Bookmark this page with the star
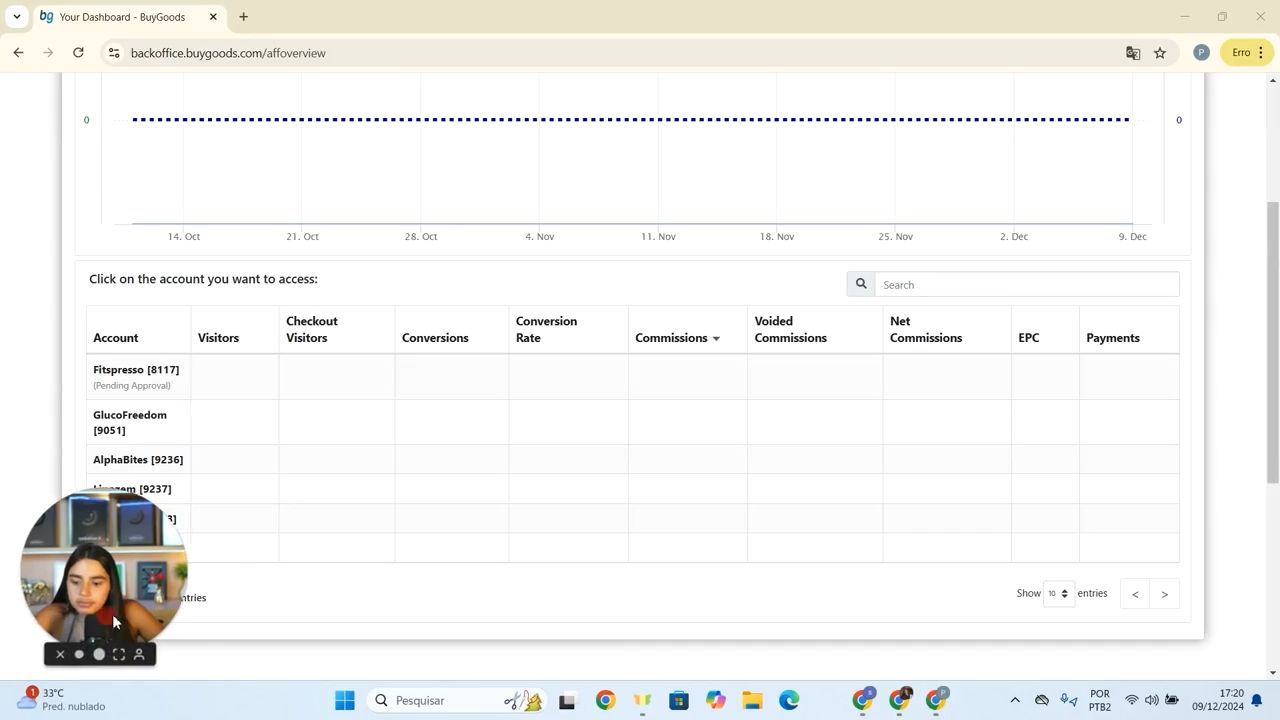 click(1160, 53)
